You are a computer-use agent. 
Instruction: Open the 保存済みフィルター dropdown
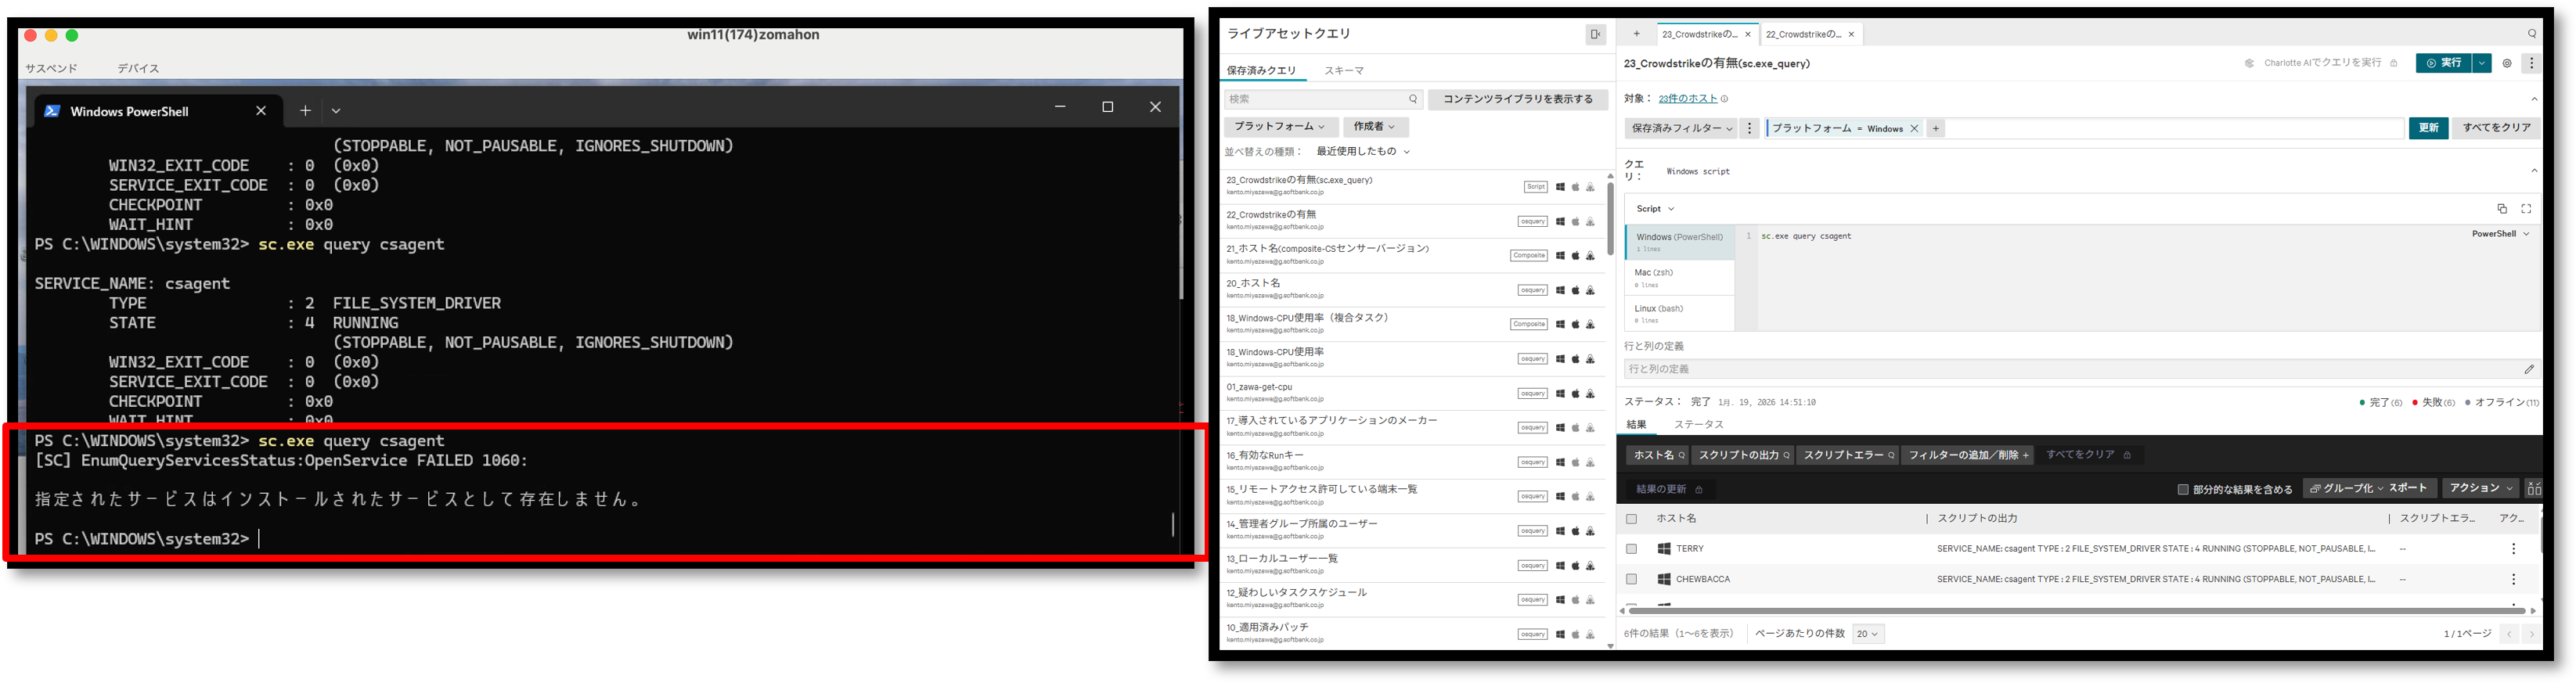click(1680, 129)
